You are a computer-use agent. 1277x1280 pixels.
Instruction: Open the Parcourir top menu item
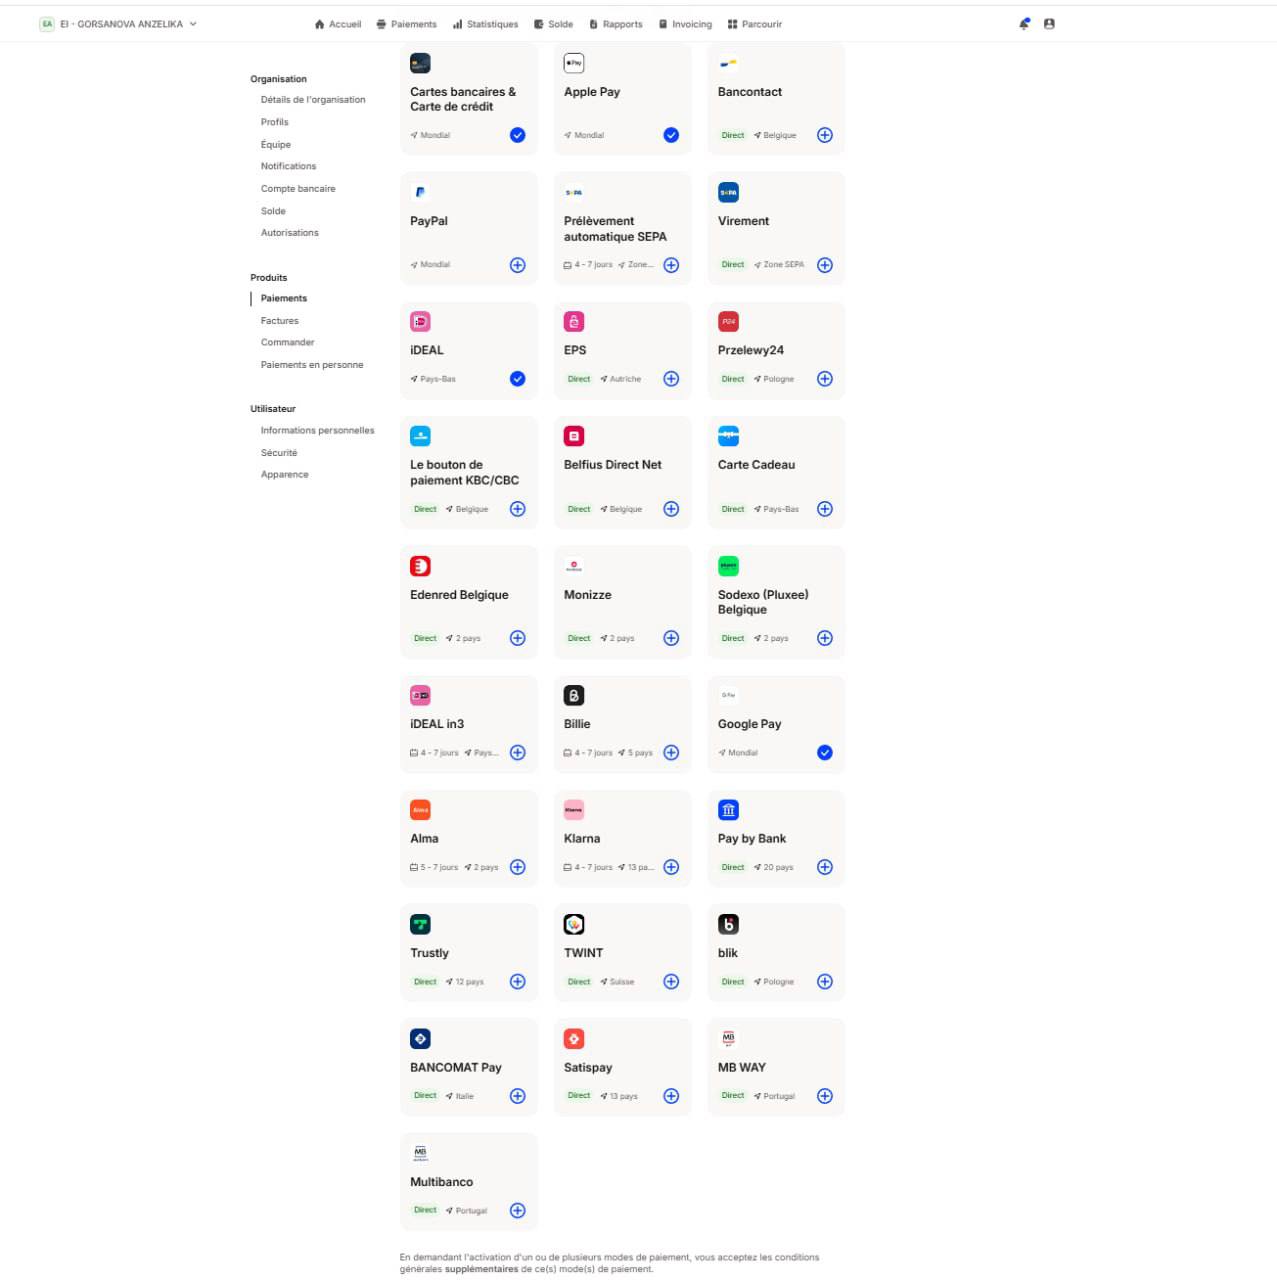click(755, 24)
